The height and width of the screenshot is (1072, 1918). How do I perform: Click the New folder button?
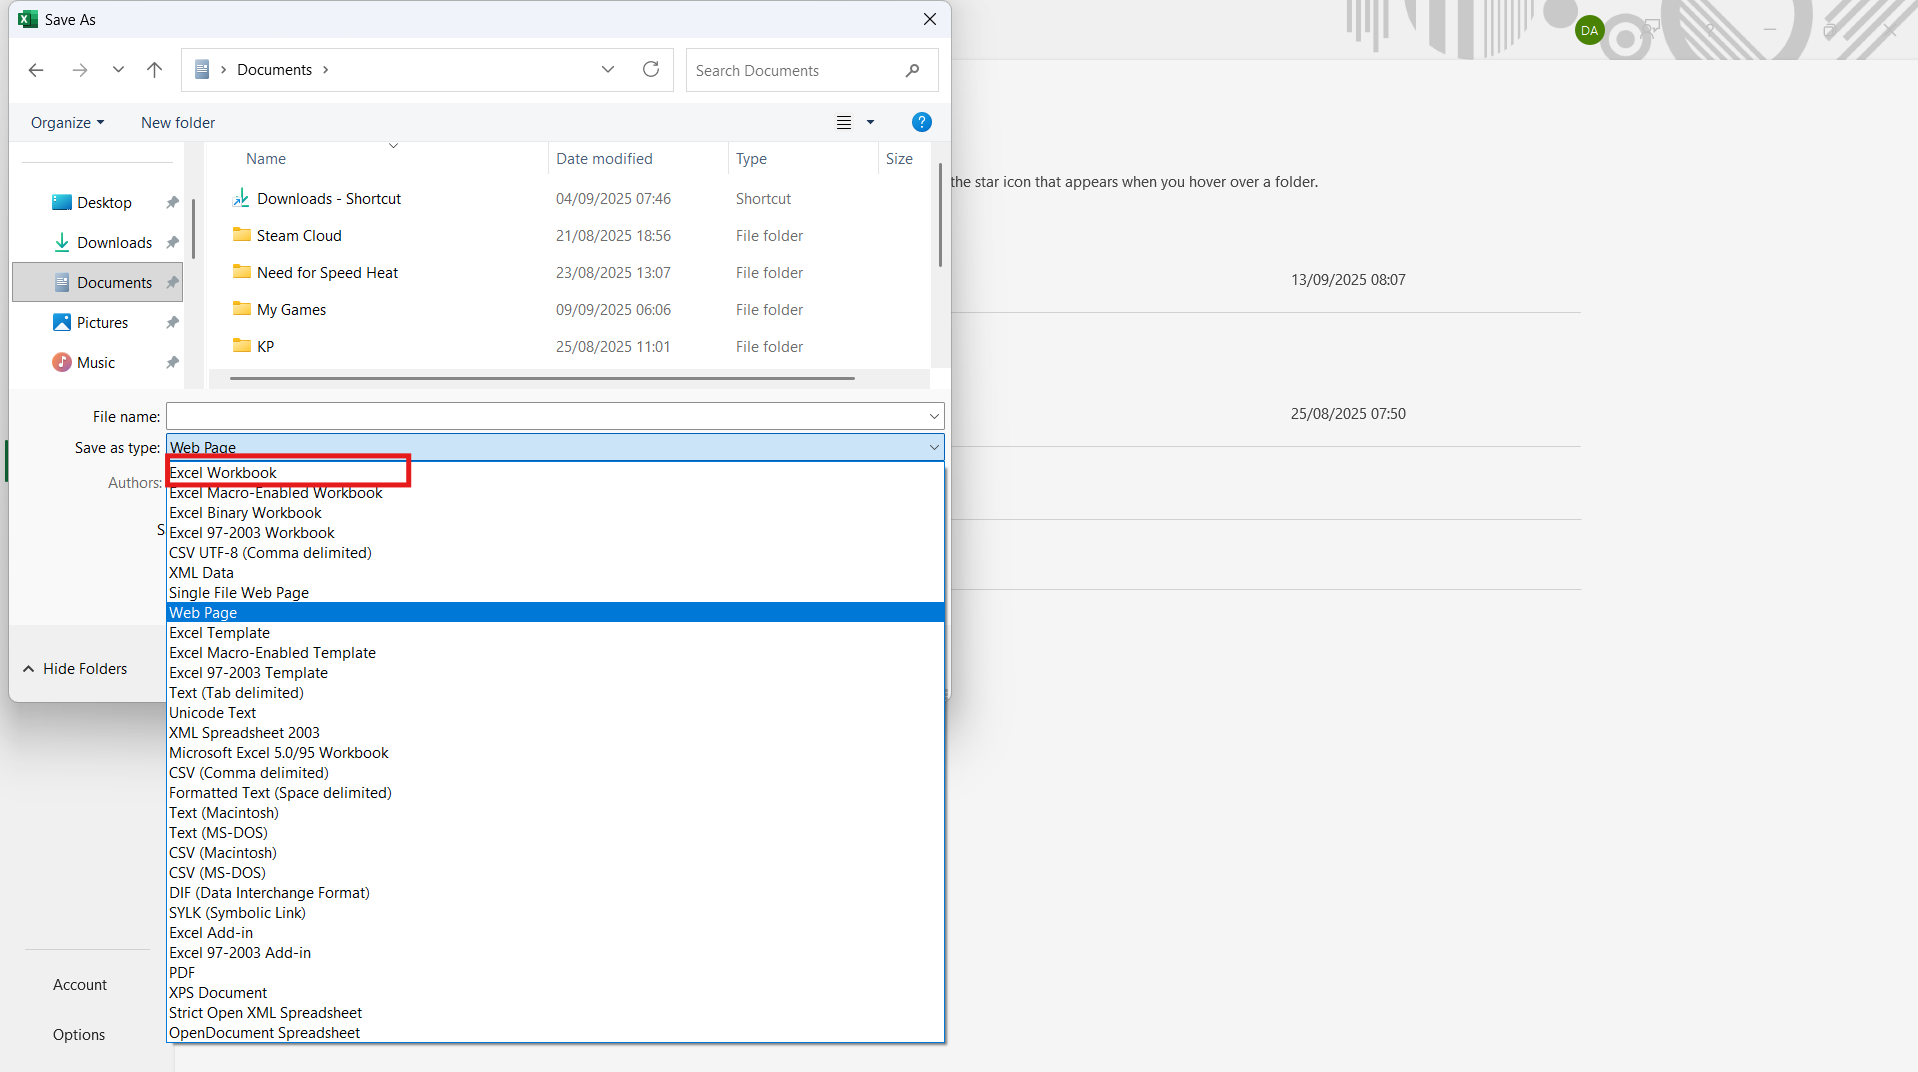click(x=178, y=122)
